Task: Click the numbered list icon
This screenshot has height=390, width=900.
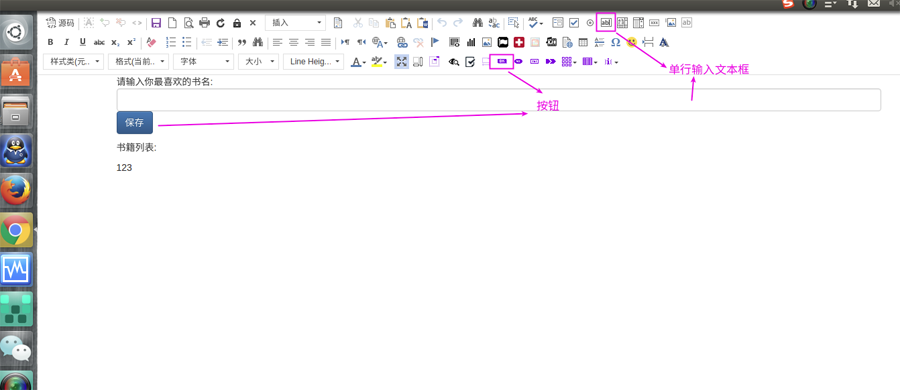Action: (x=170, y=42)
